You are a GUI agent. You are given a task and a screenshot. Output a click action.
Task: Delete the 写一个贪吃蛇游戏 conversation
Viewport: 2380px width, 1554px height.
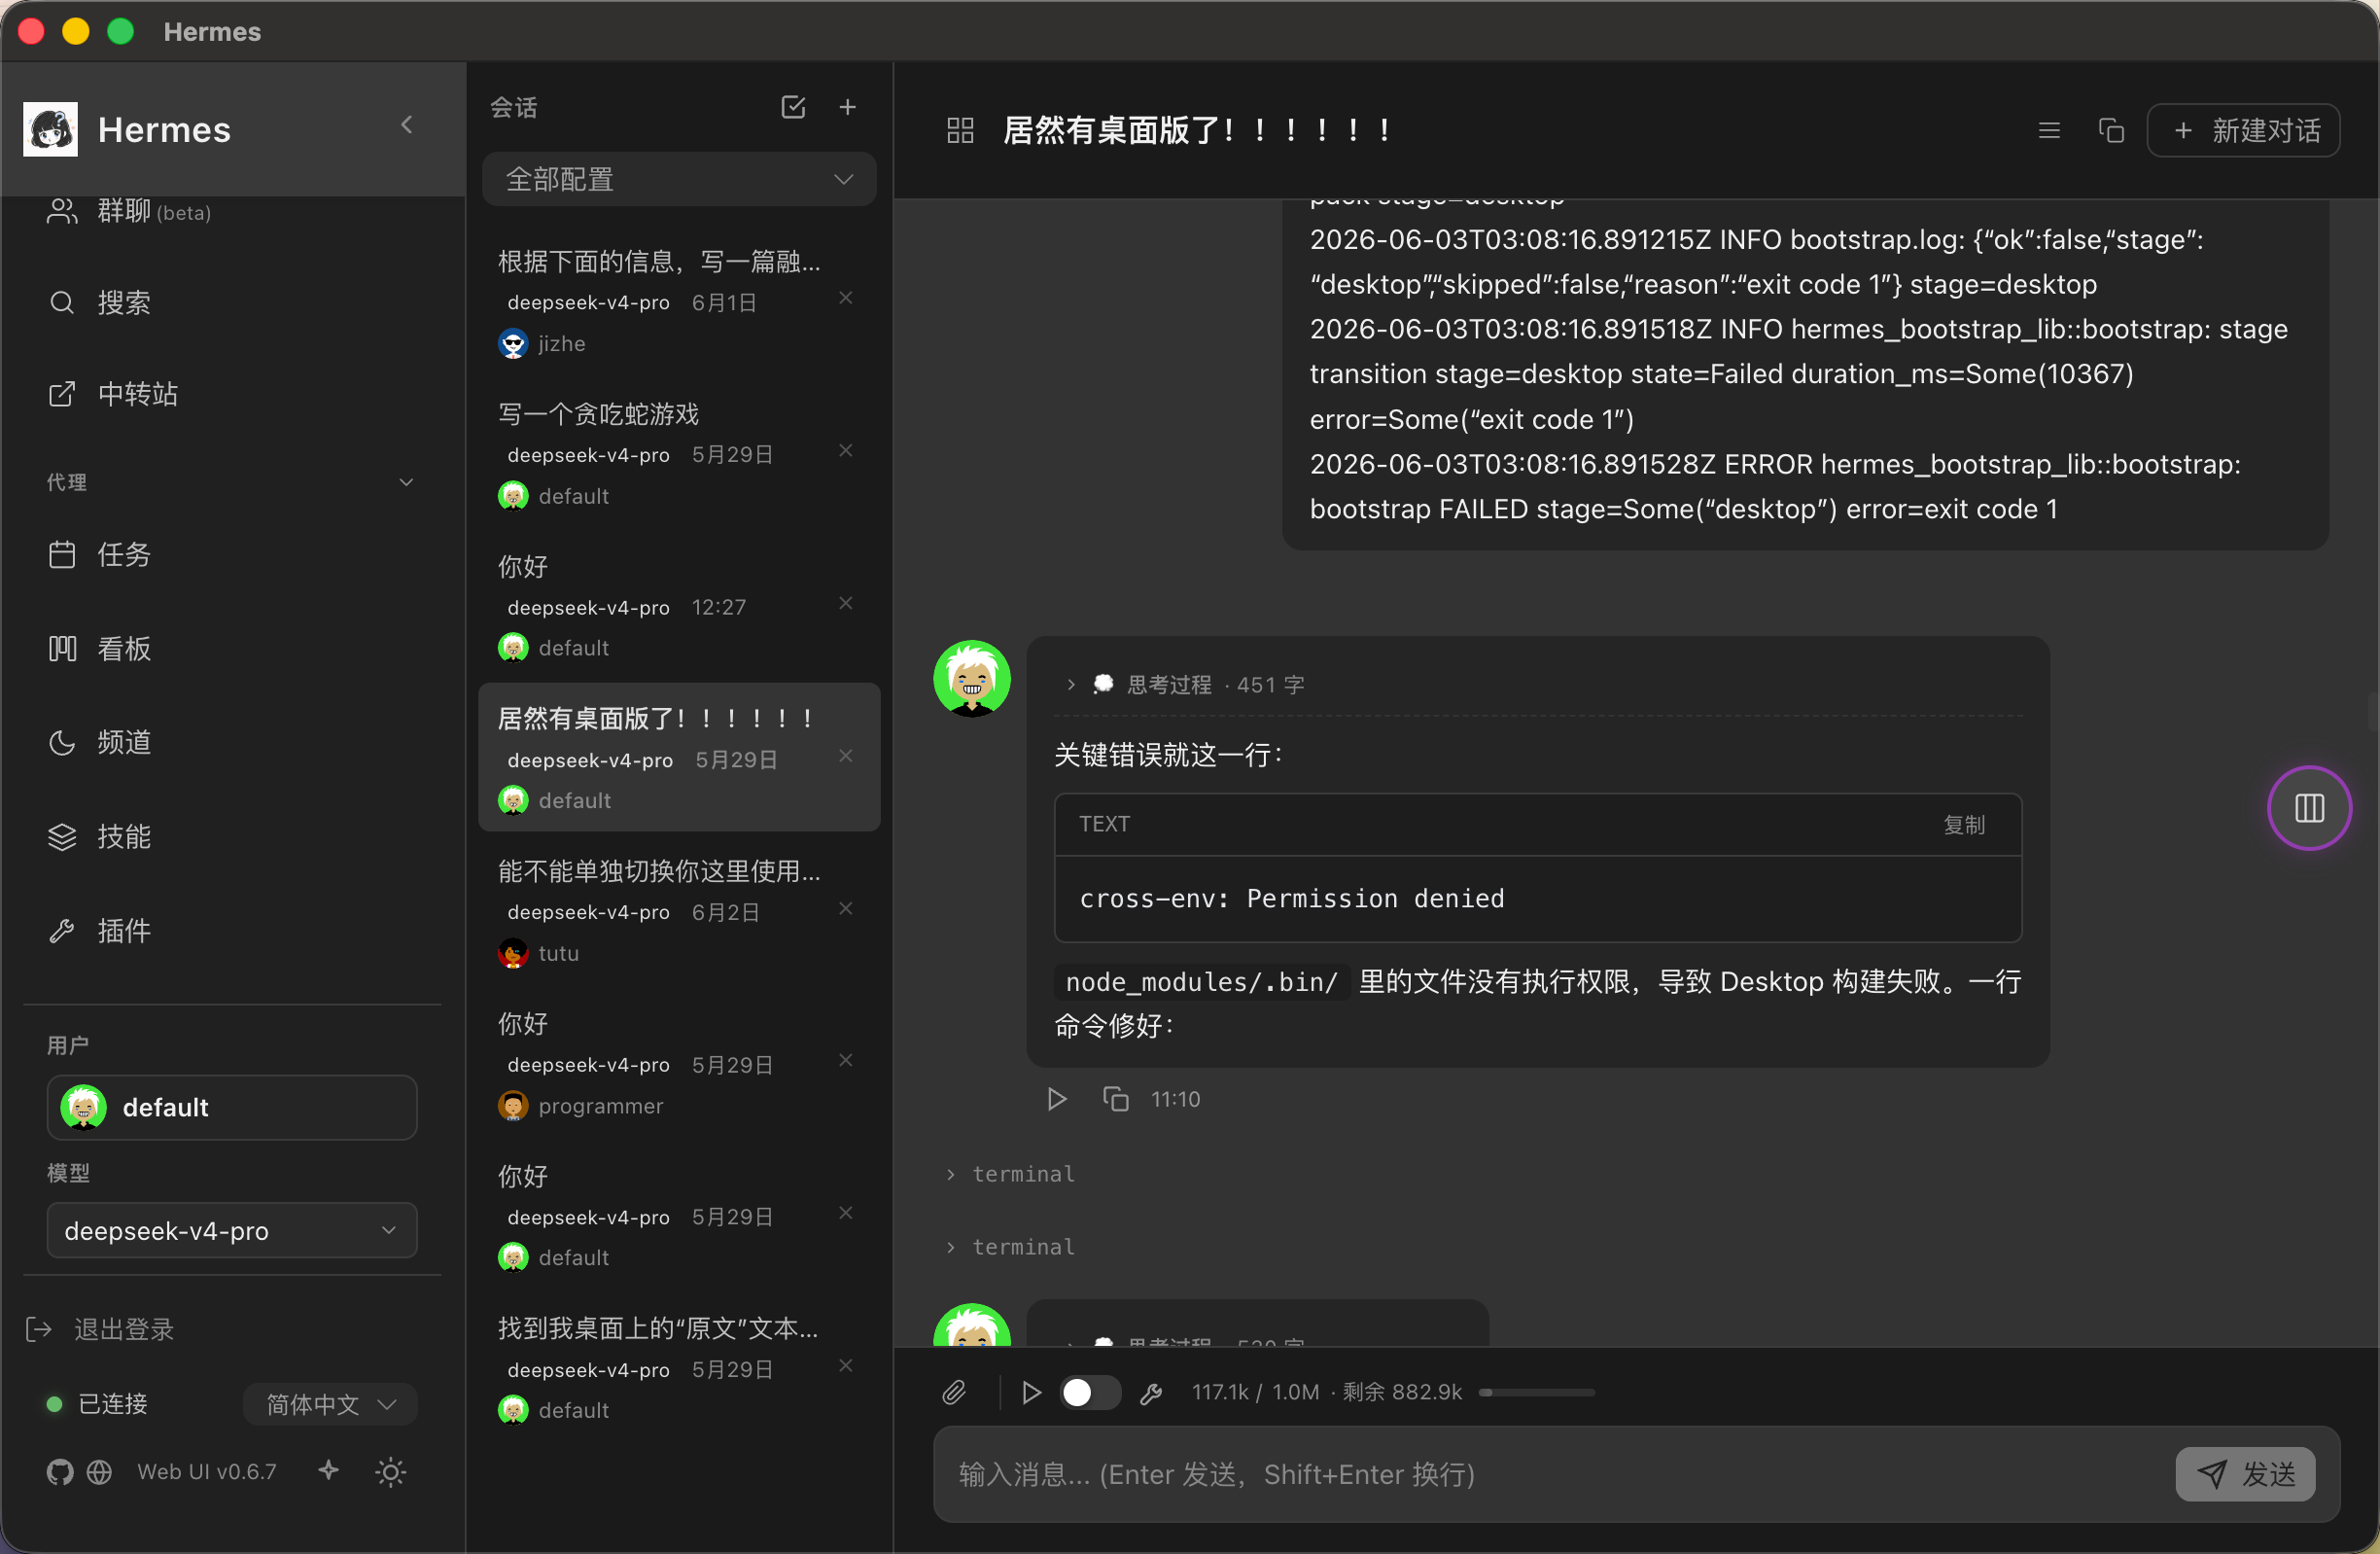tap(845, 451)
